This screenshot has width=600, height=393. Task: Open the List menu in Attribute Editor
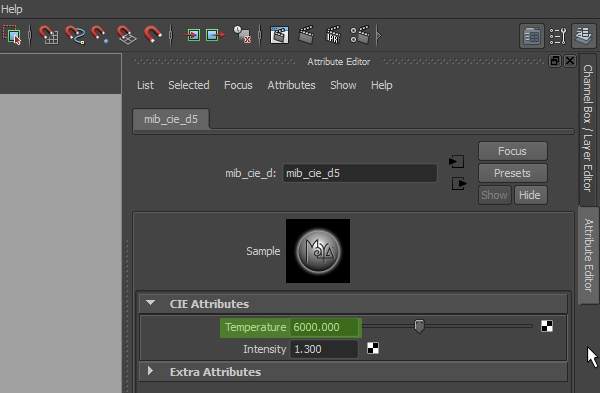coord(145,85)
